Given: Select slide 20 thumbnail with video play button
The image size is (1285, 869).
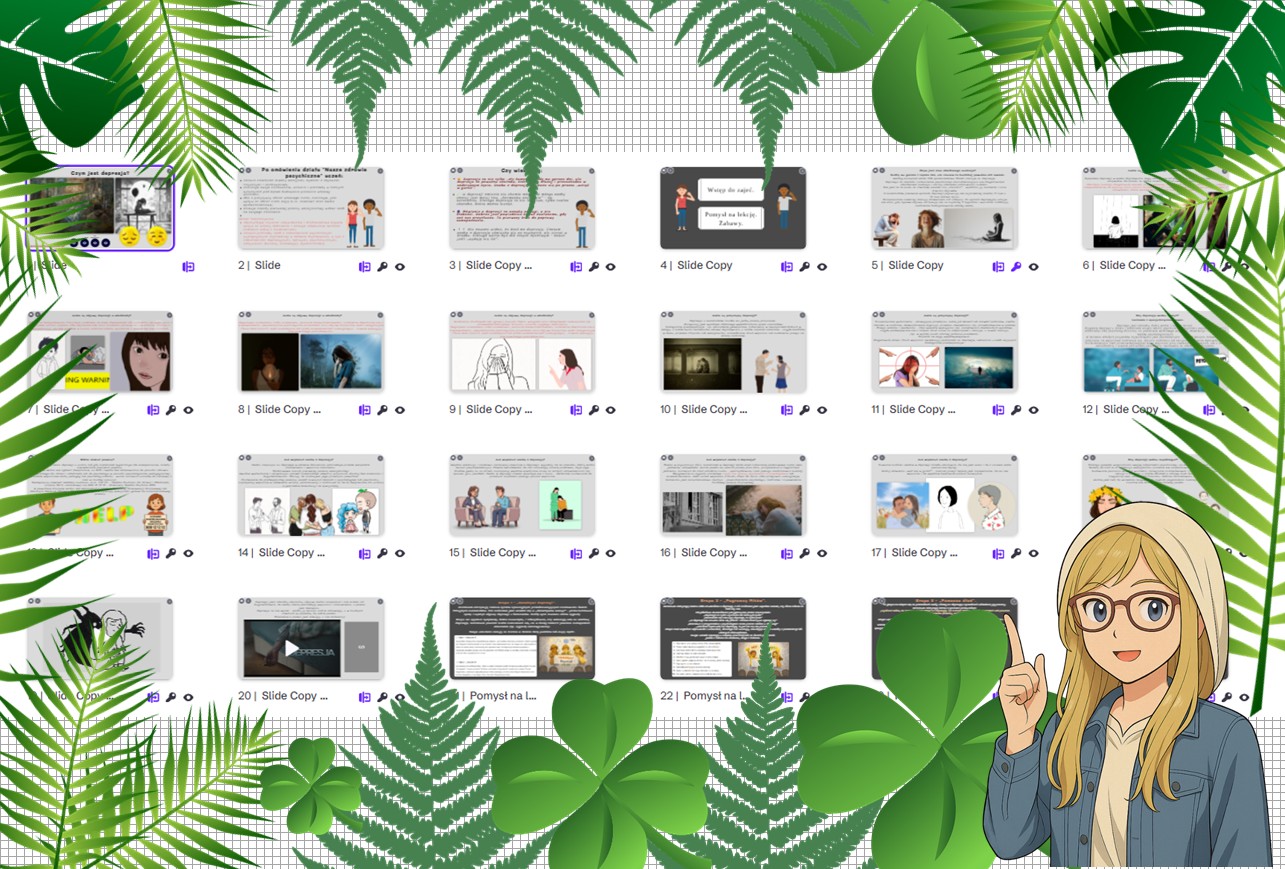Looking at the screenshot, I should (310, 639).
